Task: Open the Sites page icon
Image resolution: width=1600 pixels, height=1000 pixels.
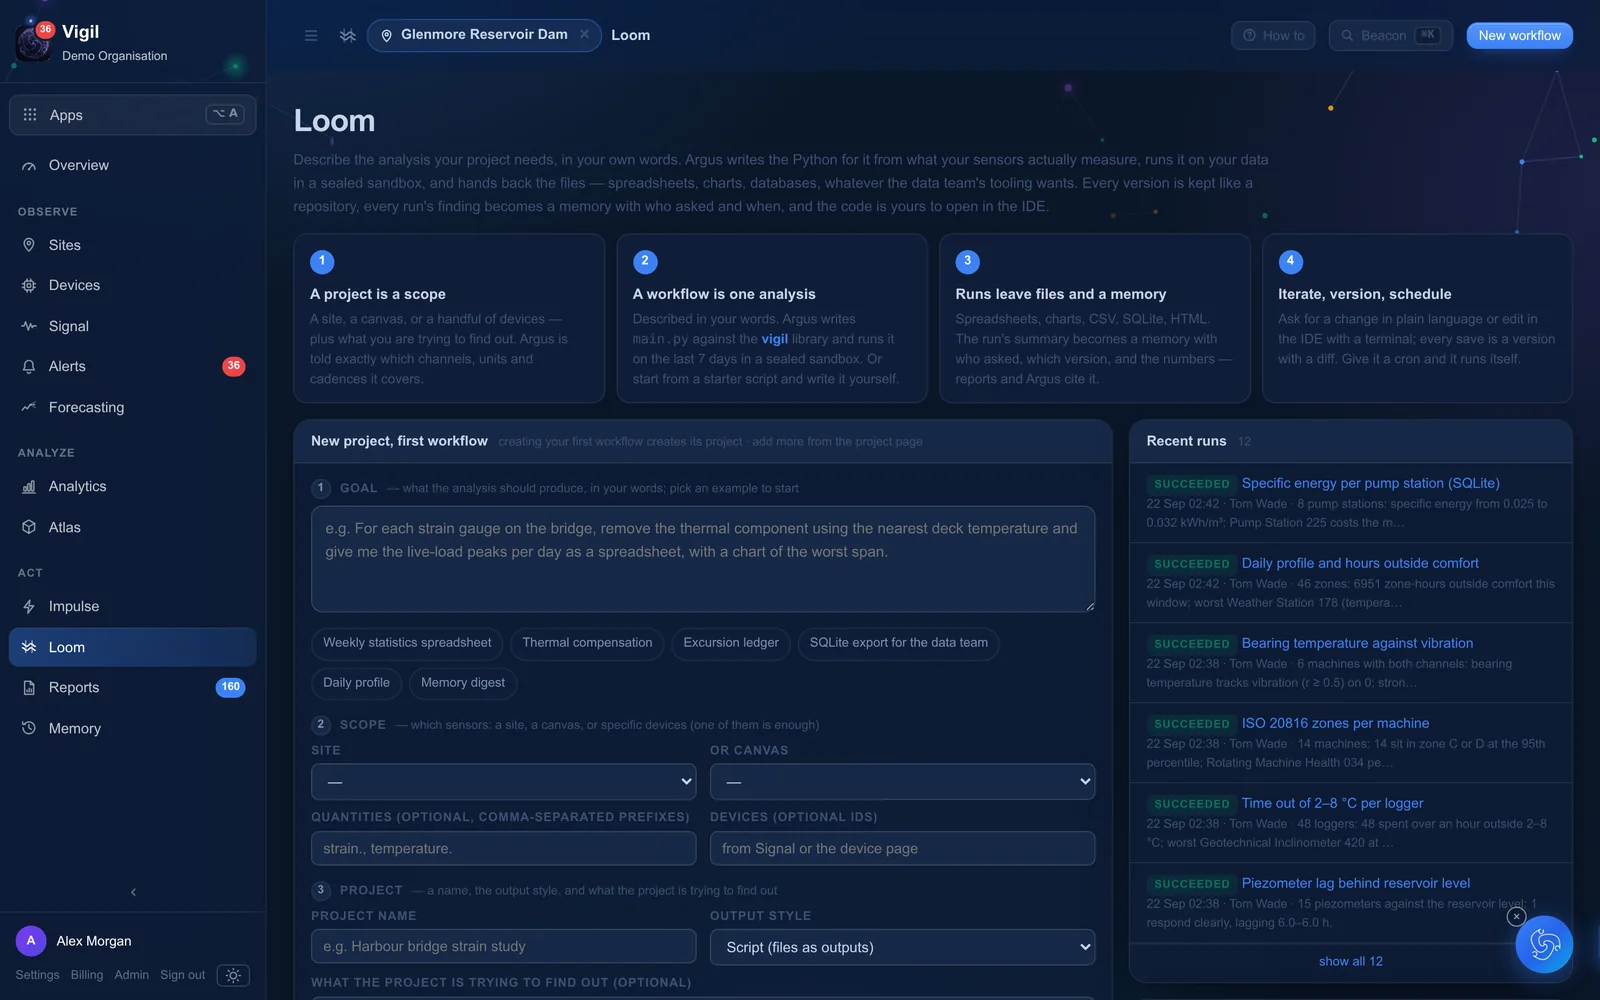Action: tap(29, 245)
